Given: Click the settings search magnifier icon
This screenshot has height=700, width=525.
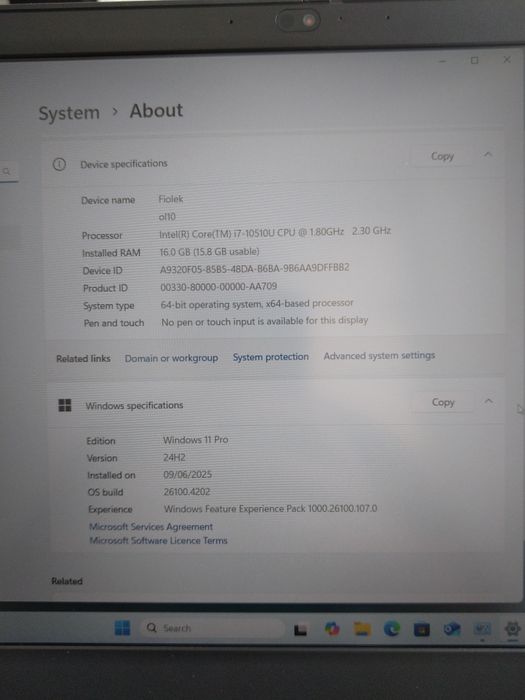Looking at the screenshot, I should (x=7, y=171).
